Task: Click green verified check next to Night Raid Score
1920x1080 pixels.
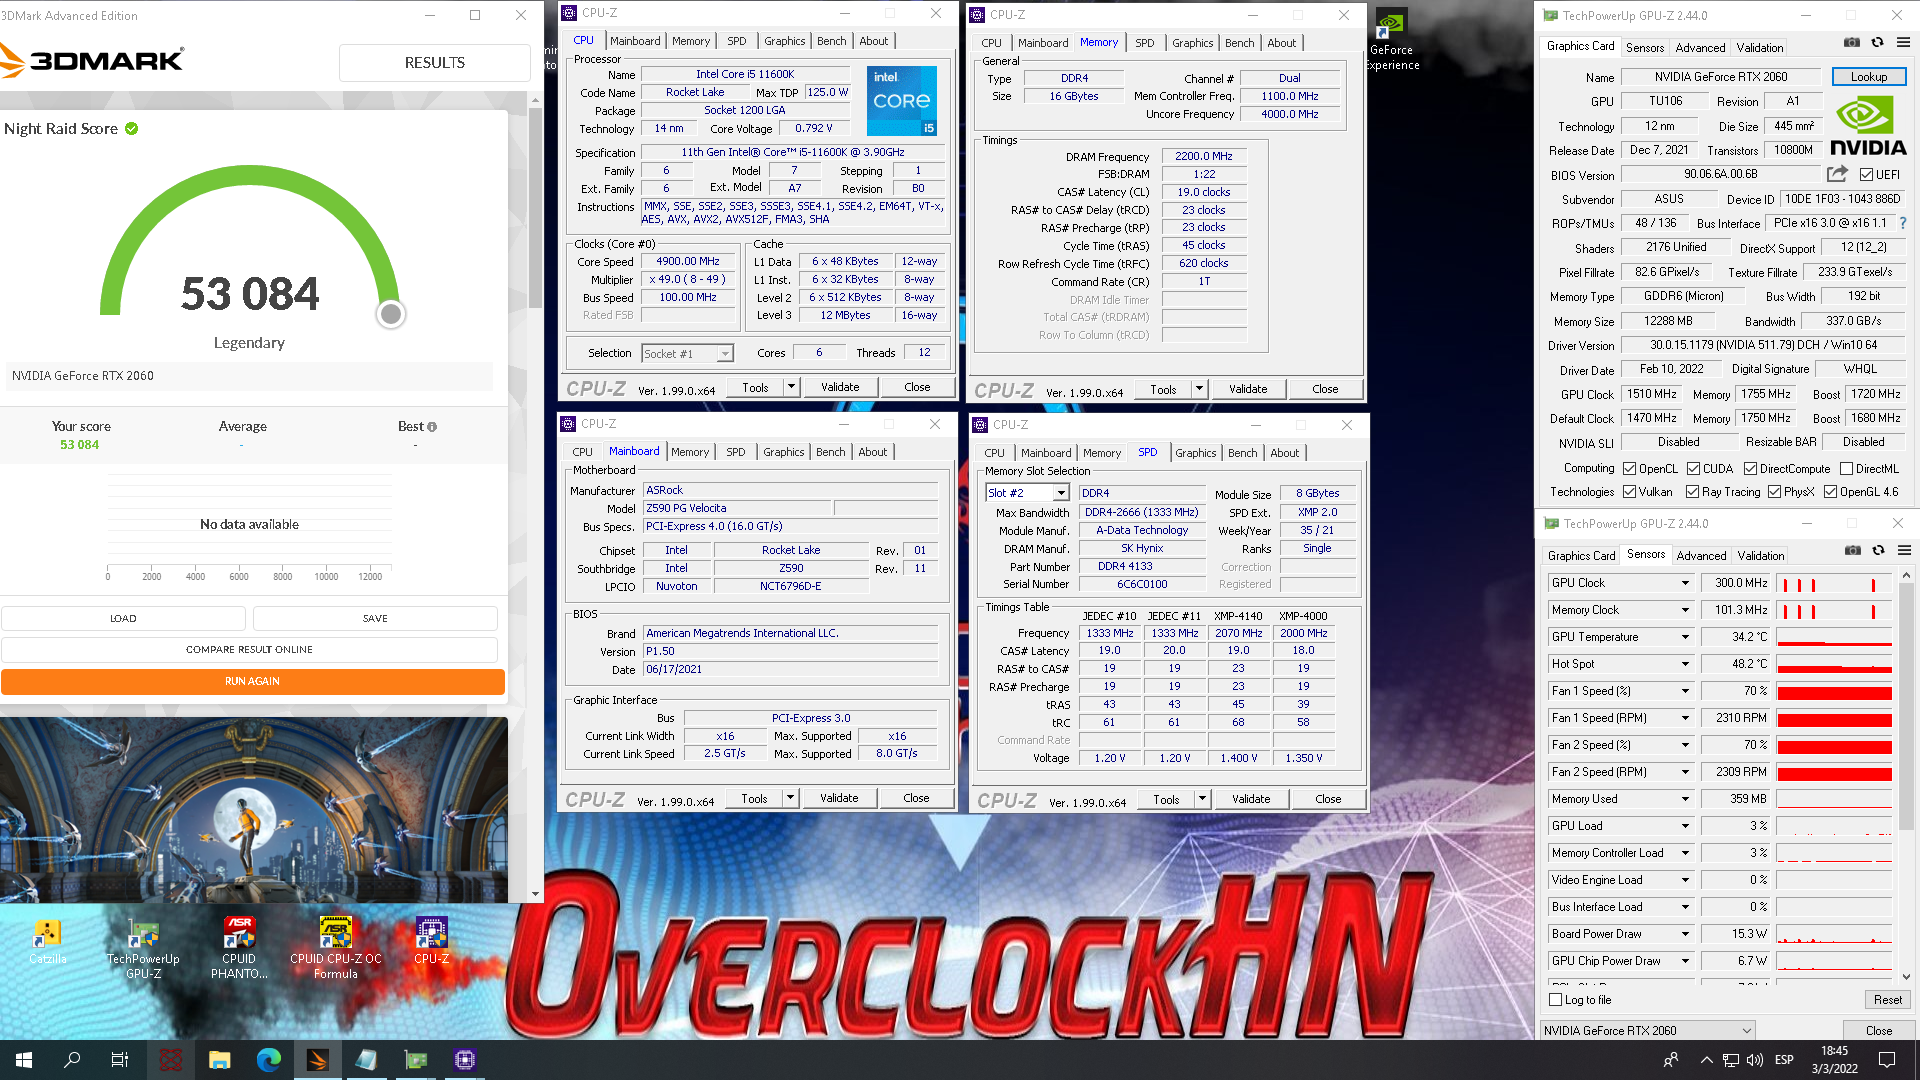Action: click(x=132, y=129)
